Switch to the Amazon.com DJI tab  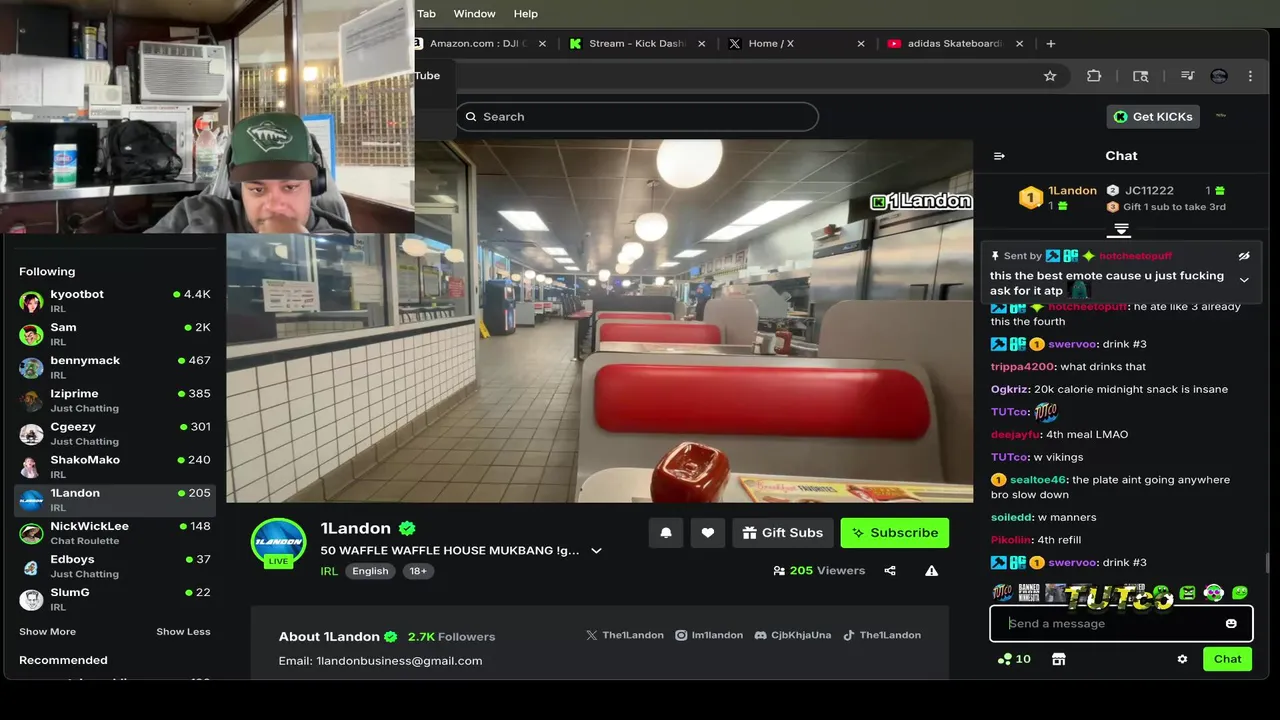click(480, 44)
